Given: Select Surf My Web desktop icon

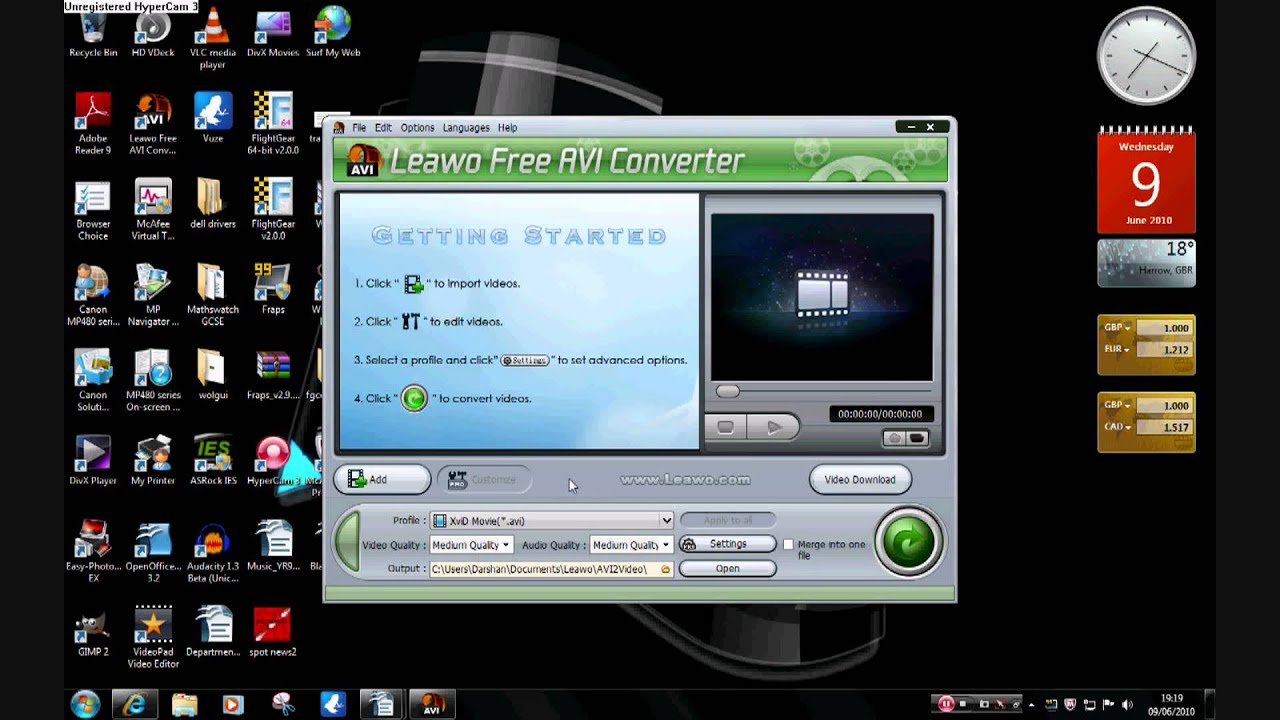Looking at the screenshot, I should click(x=333, y=33).
